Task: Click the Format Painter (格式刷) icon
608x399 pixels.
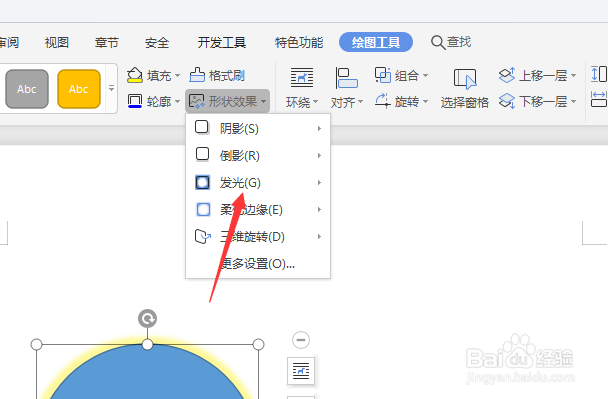Action: tap(197, 75)
